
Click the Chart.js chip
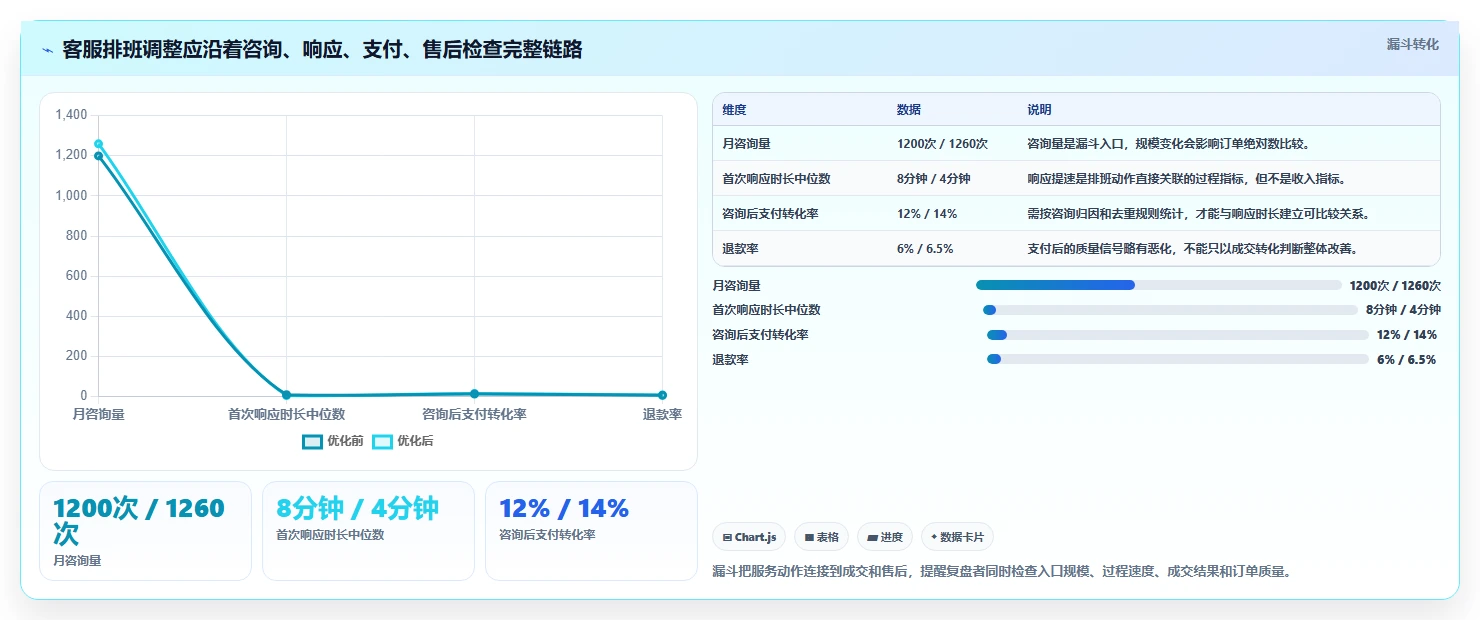click(749, 537)
